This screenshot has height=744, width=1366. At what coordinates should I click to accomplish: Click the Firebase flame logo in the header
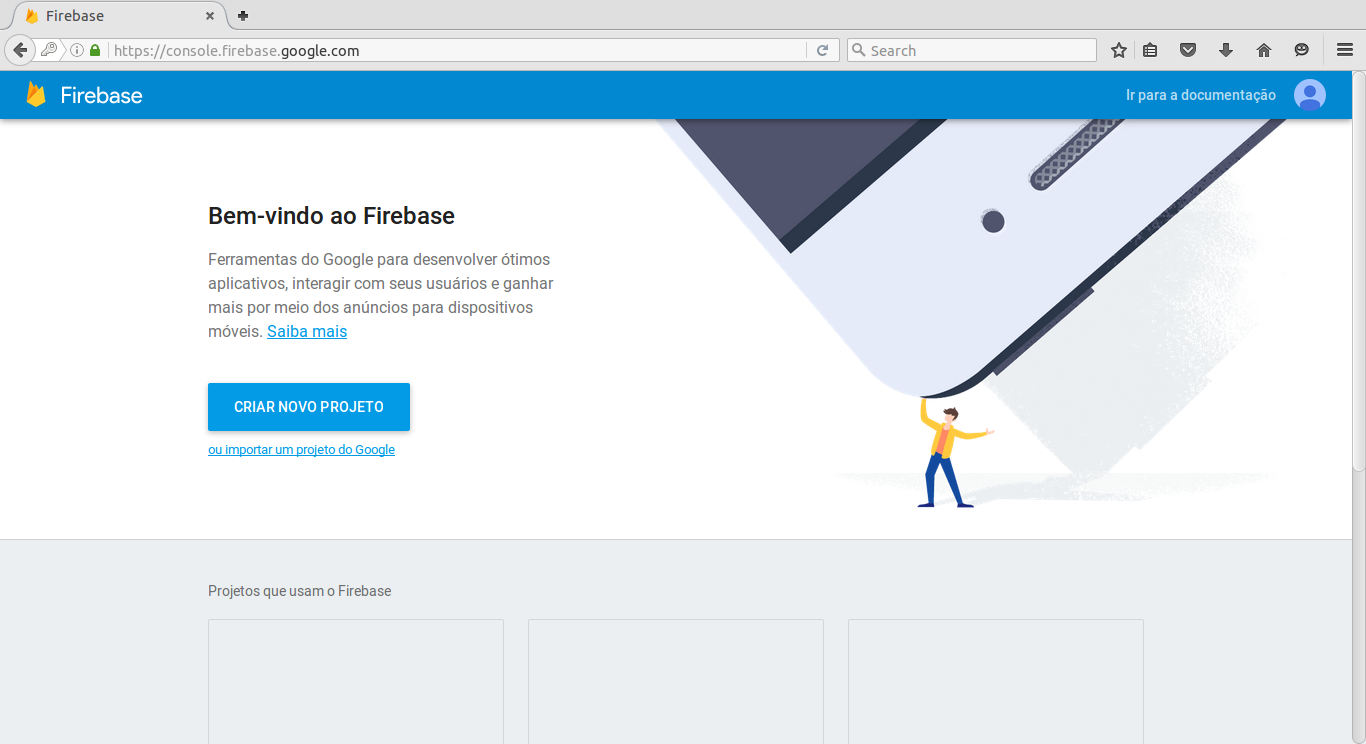point(36,95)
